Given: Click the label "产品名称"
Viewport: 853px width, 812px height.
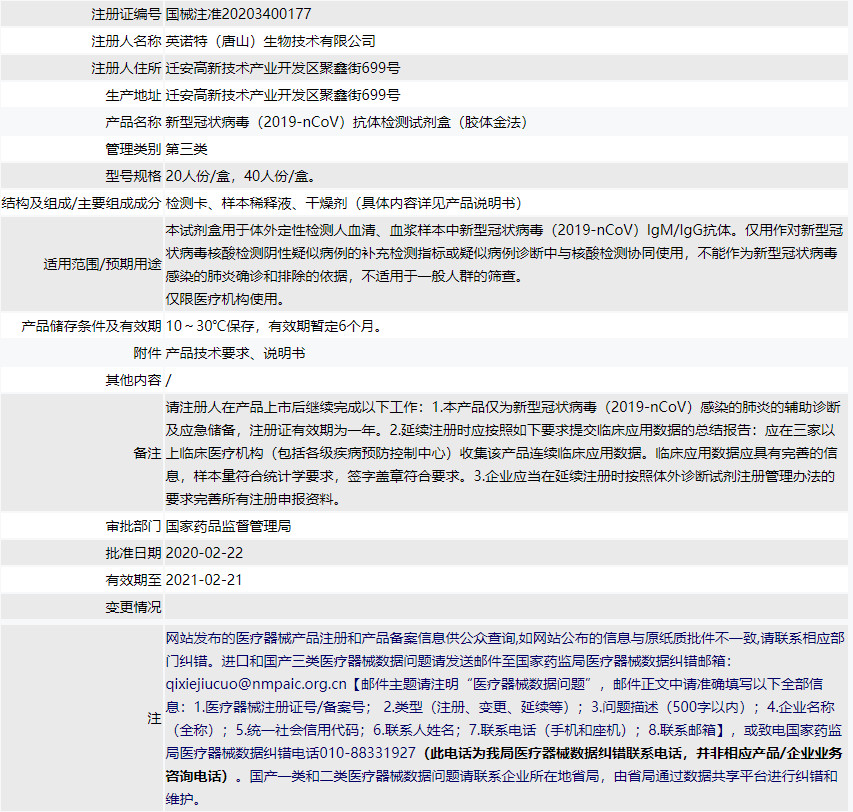Looking at the screenshot, I should pos(133,122).
